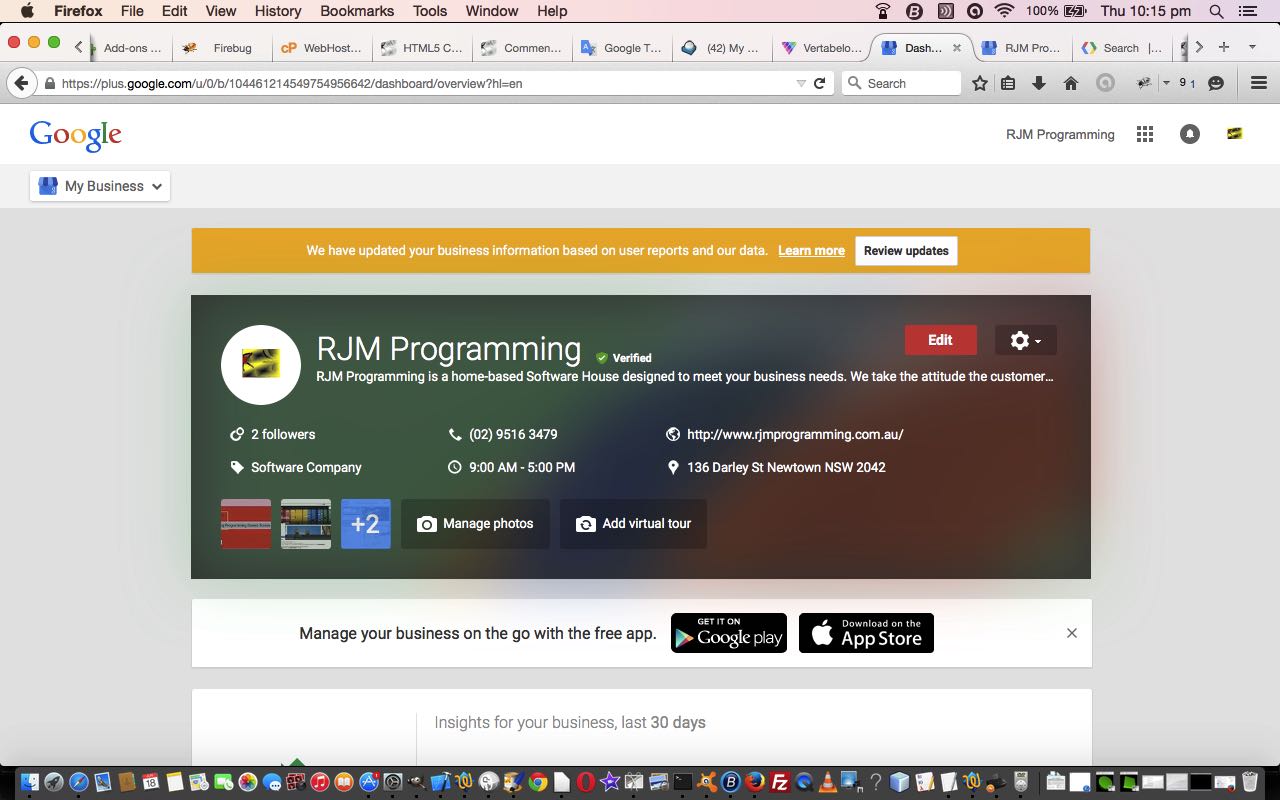Open the Bookmarks menu

tap(357, 11)
